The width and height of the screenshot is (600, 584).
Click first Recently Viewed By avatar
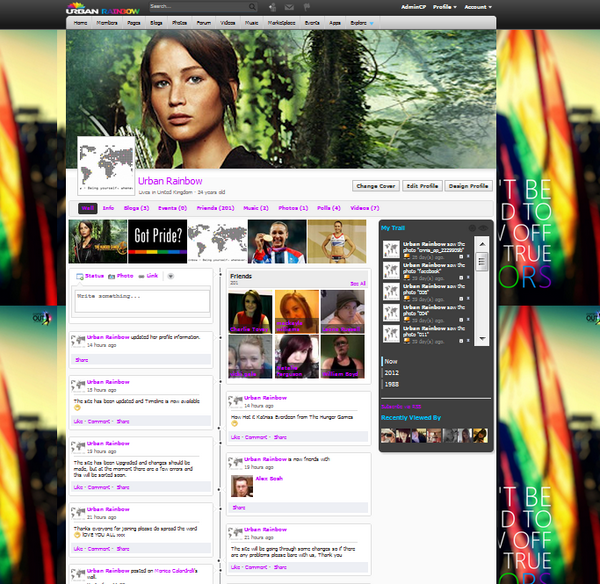[388, 436]
